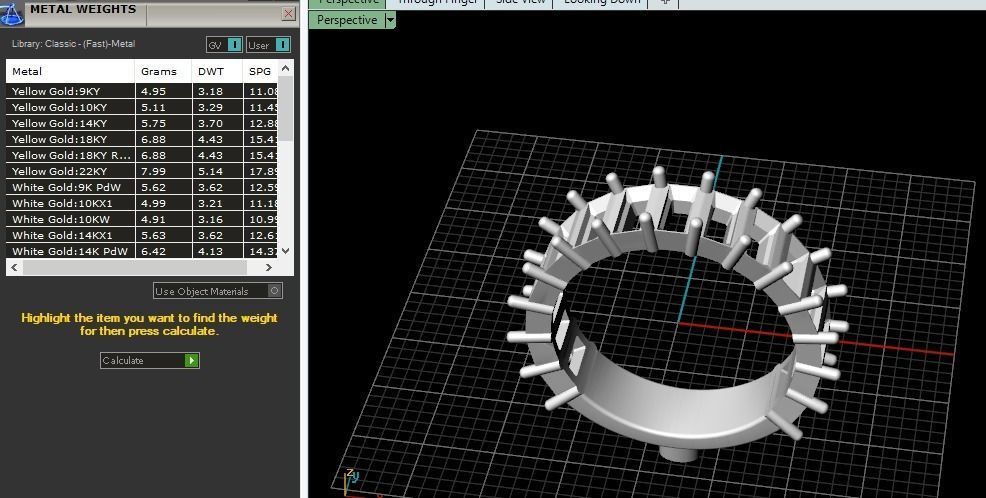The image size is (986, 498).
Task: Click the 5.75 grams cell
Action: point(163,123)
